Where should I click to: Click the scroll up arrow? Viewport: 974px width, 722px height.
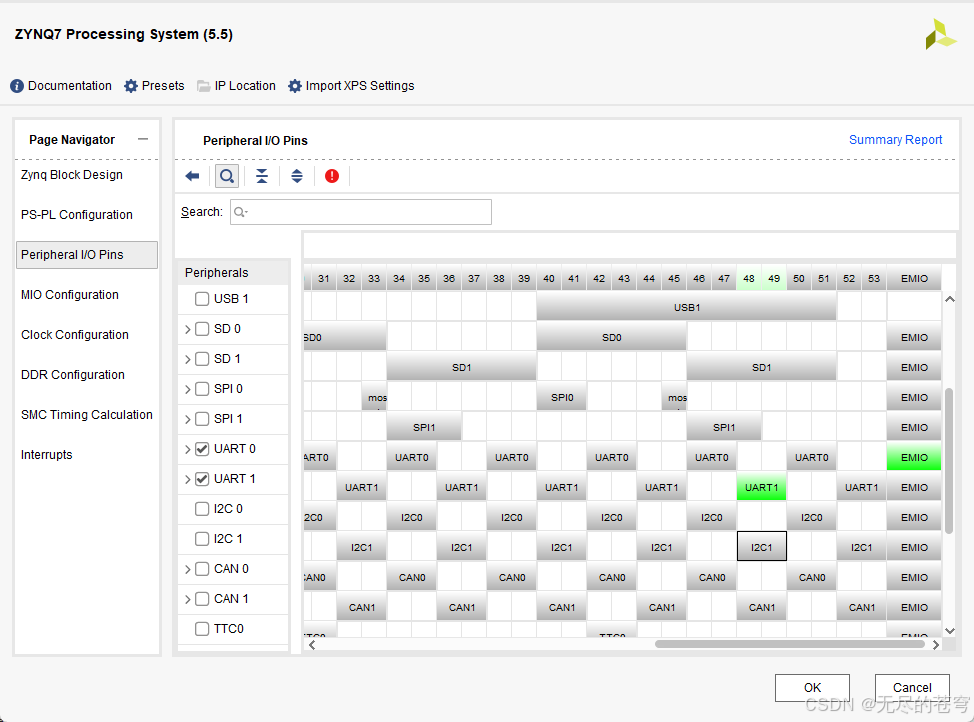coord(949,299)
